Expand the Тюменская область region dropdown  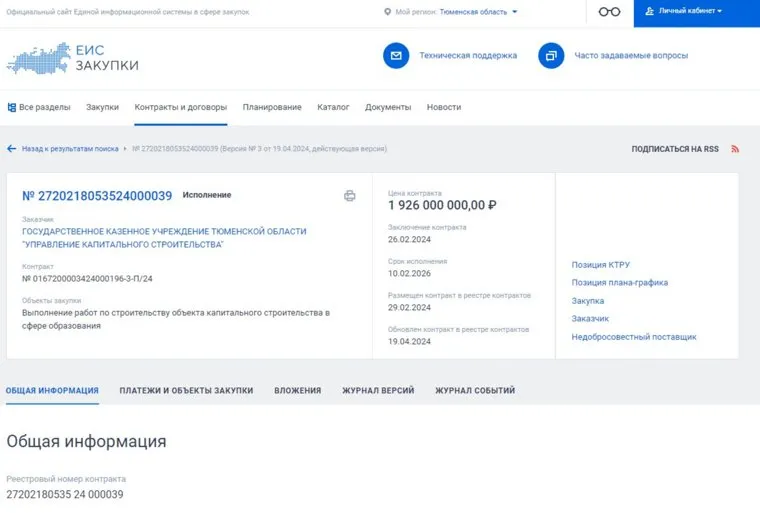coord(479,12)
